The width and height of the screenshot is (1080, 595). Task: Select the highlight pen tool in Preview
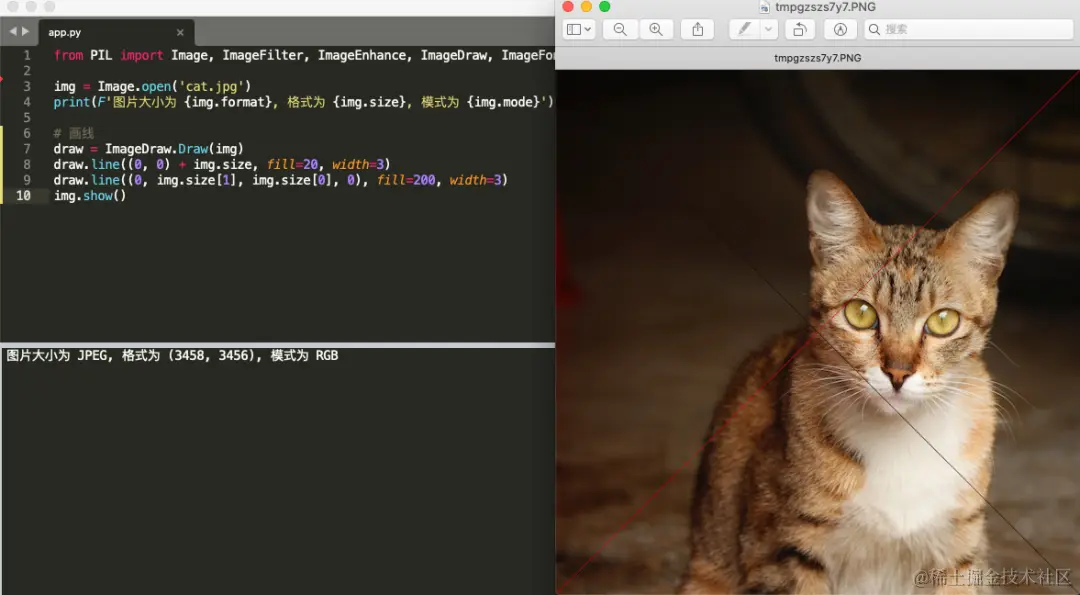click(745, 30)
